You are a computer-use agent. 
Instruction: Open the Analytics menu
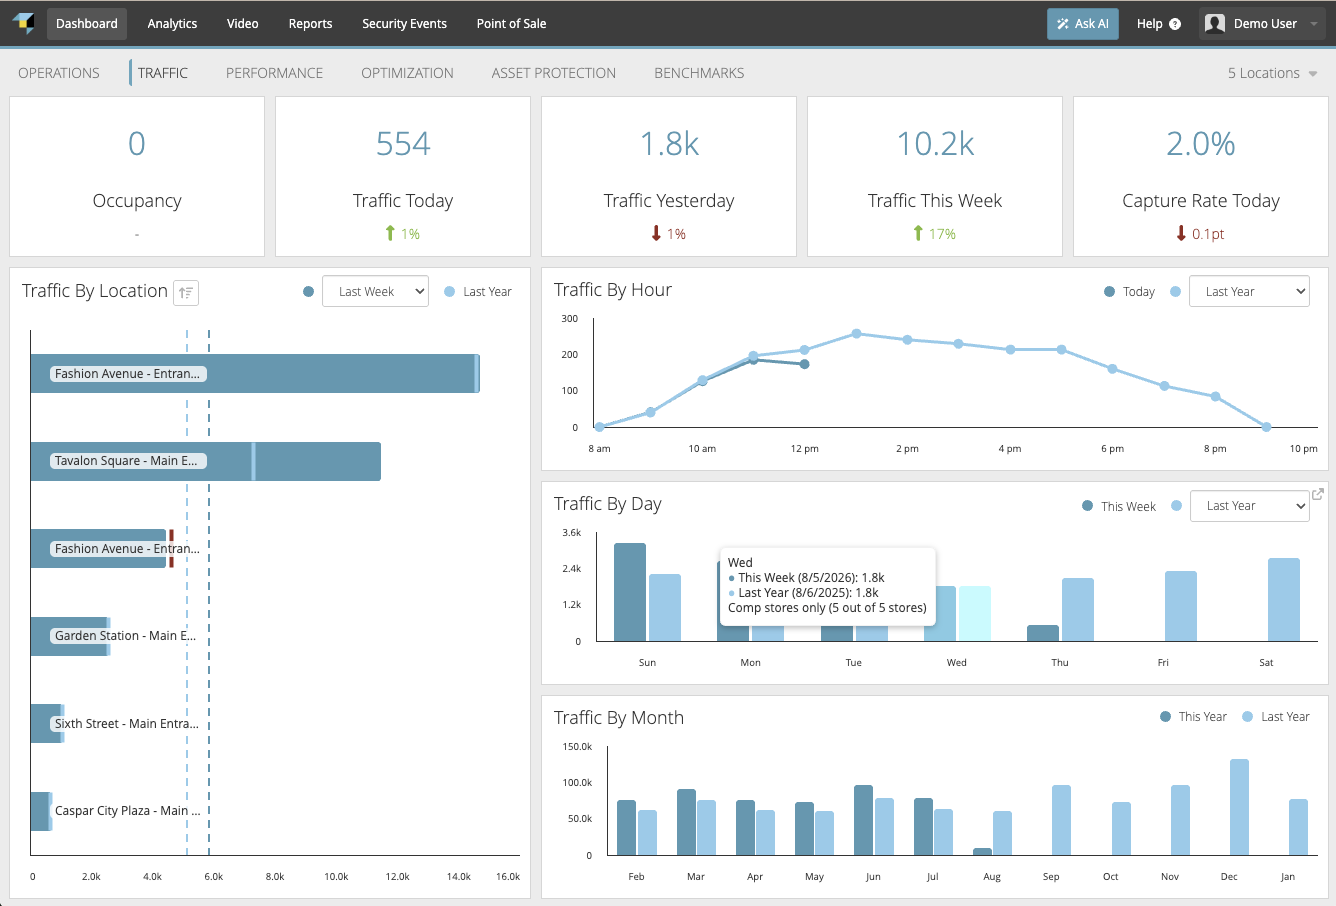[172, 24]
